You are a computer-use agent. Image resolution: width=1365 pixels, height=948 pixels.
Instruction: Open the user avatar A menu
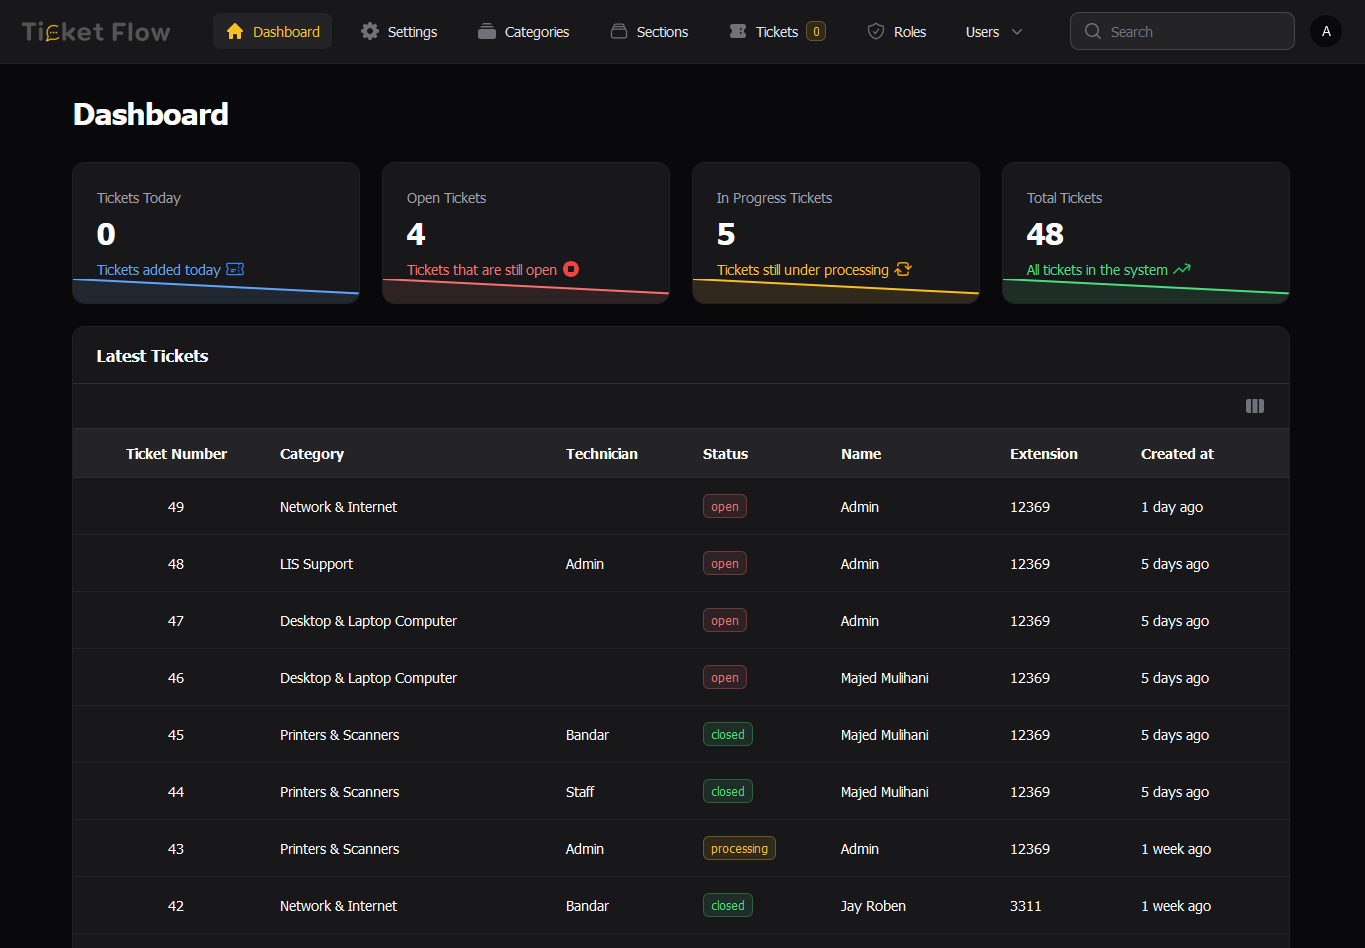click(x=1326, y=31)
